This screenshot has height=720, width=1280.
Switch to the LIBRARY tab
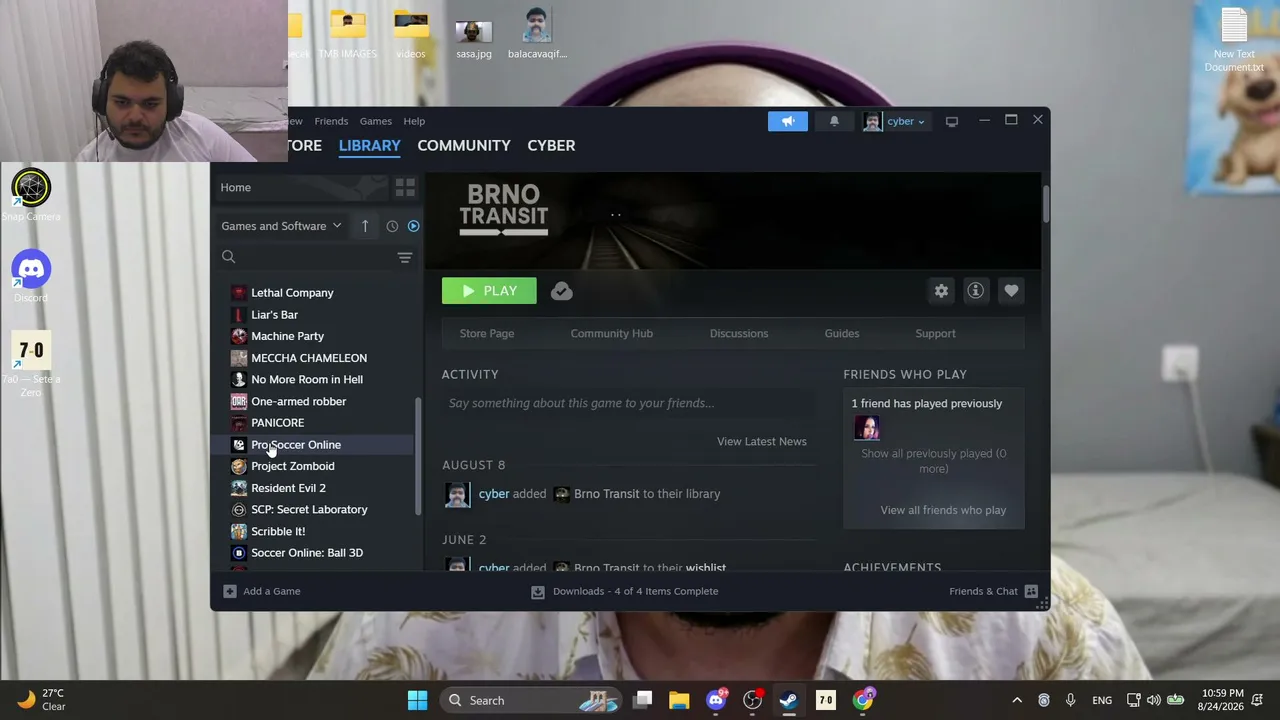(369, 145)
